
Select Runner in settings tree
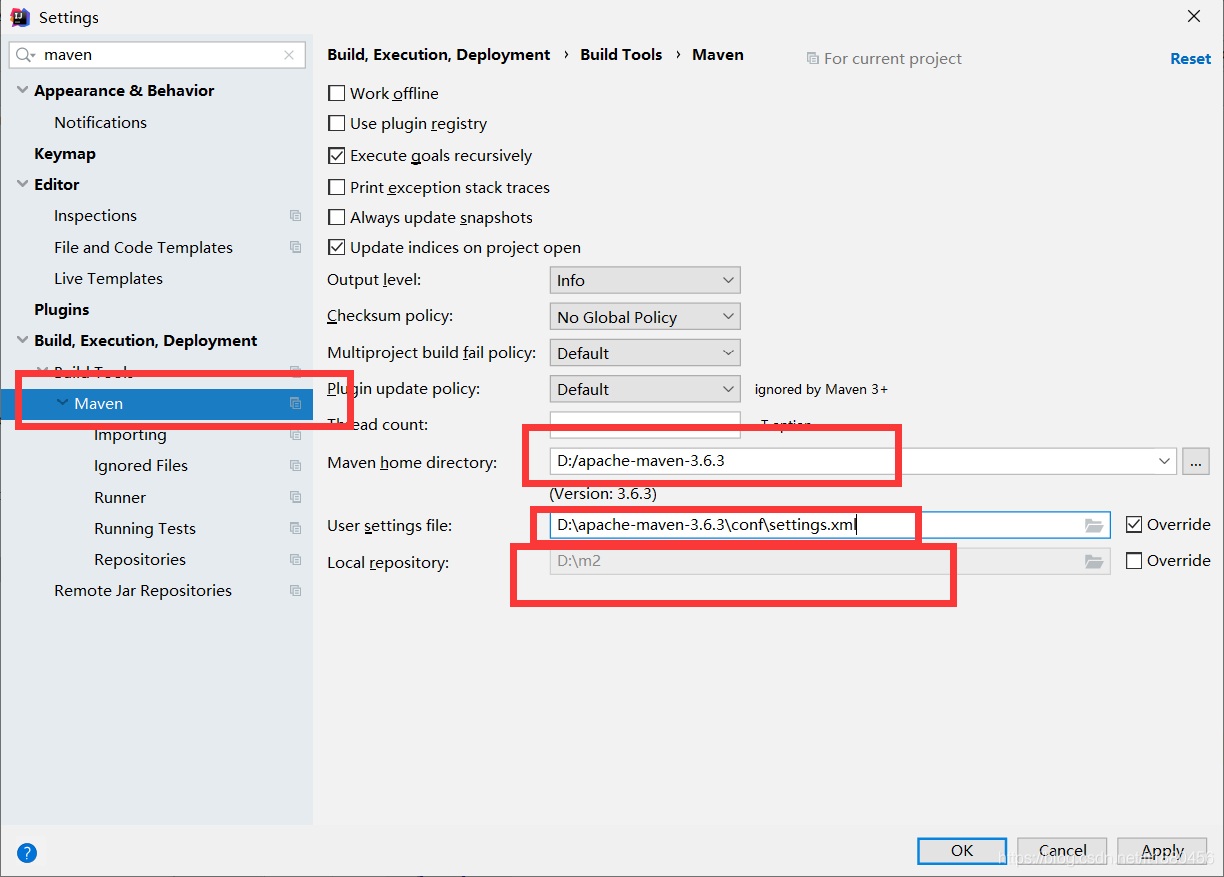point(120,497)
